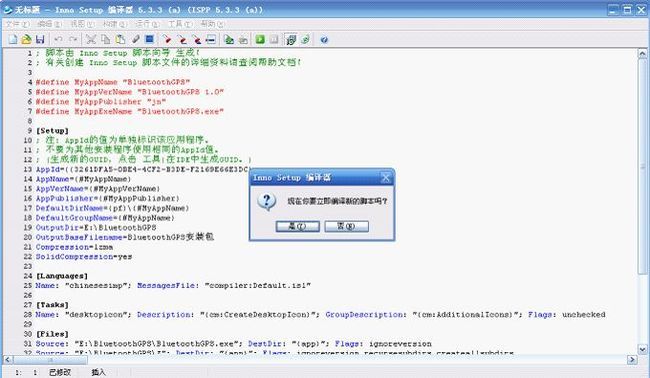Click the Source BluetoothGPS.exe line 31
Viewport: 650px width, 378px height.
(233, 344)
